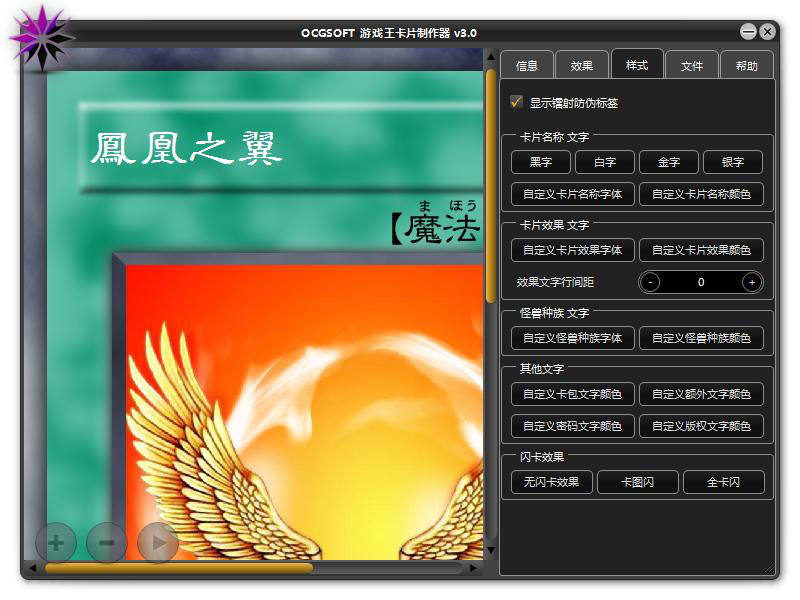
Task: Open 自定义怪兽种族字体 setting
Action: [x=572, y=338]
